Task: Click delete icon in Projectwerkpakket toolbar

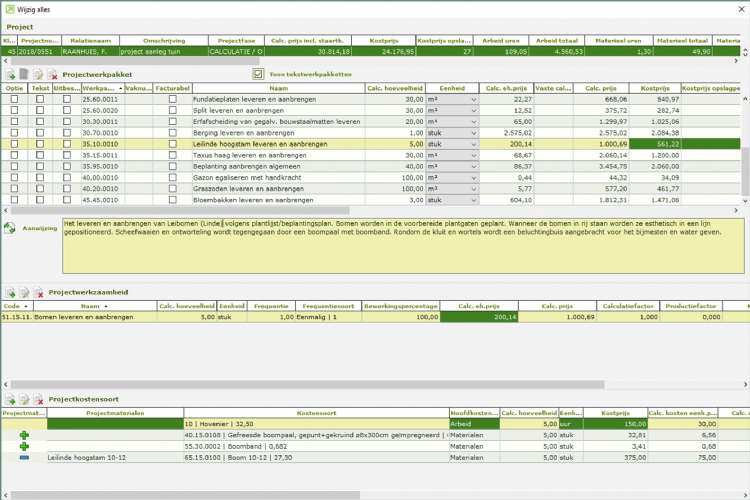Action: coord(53,74)
